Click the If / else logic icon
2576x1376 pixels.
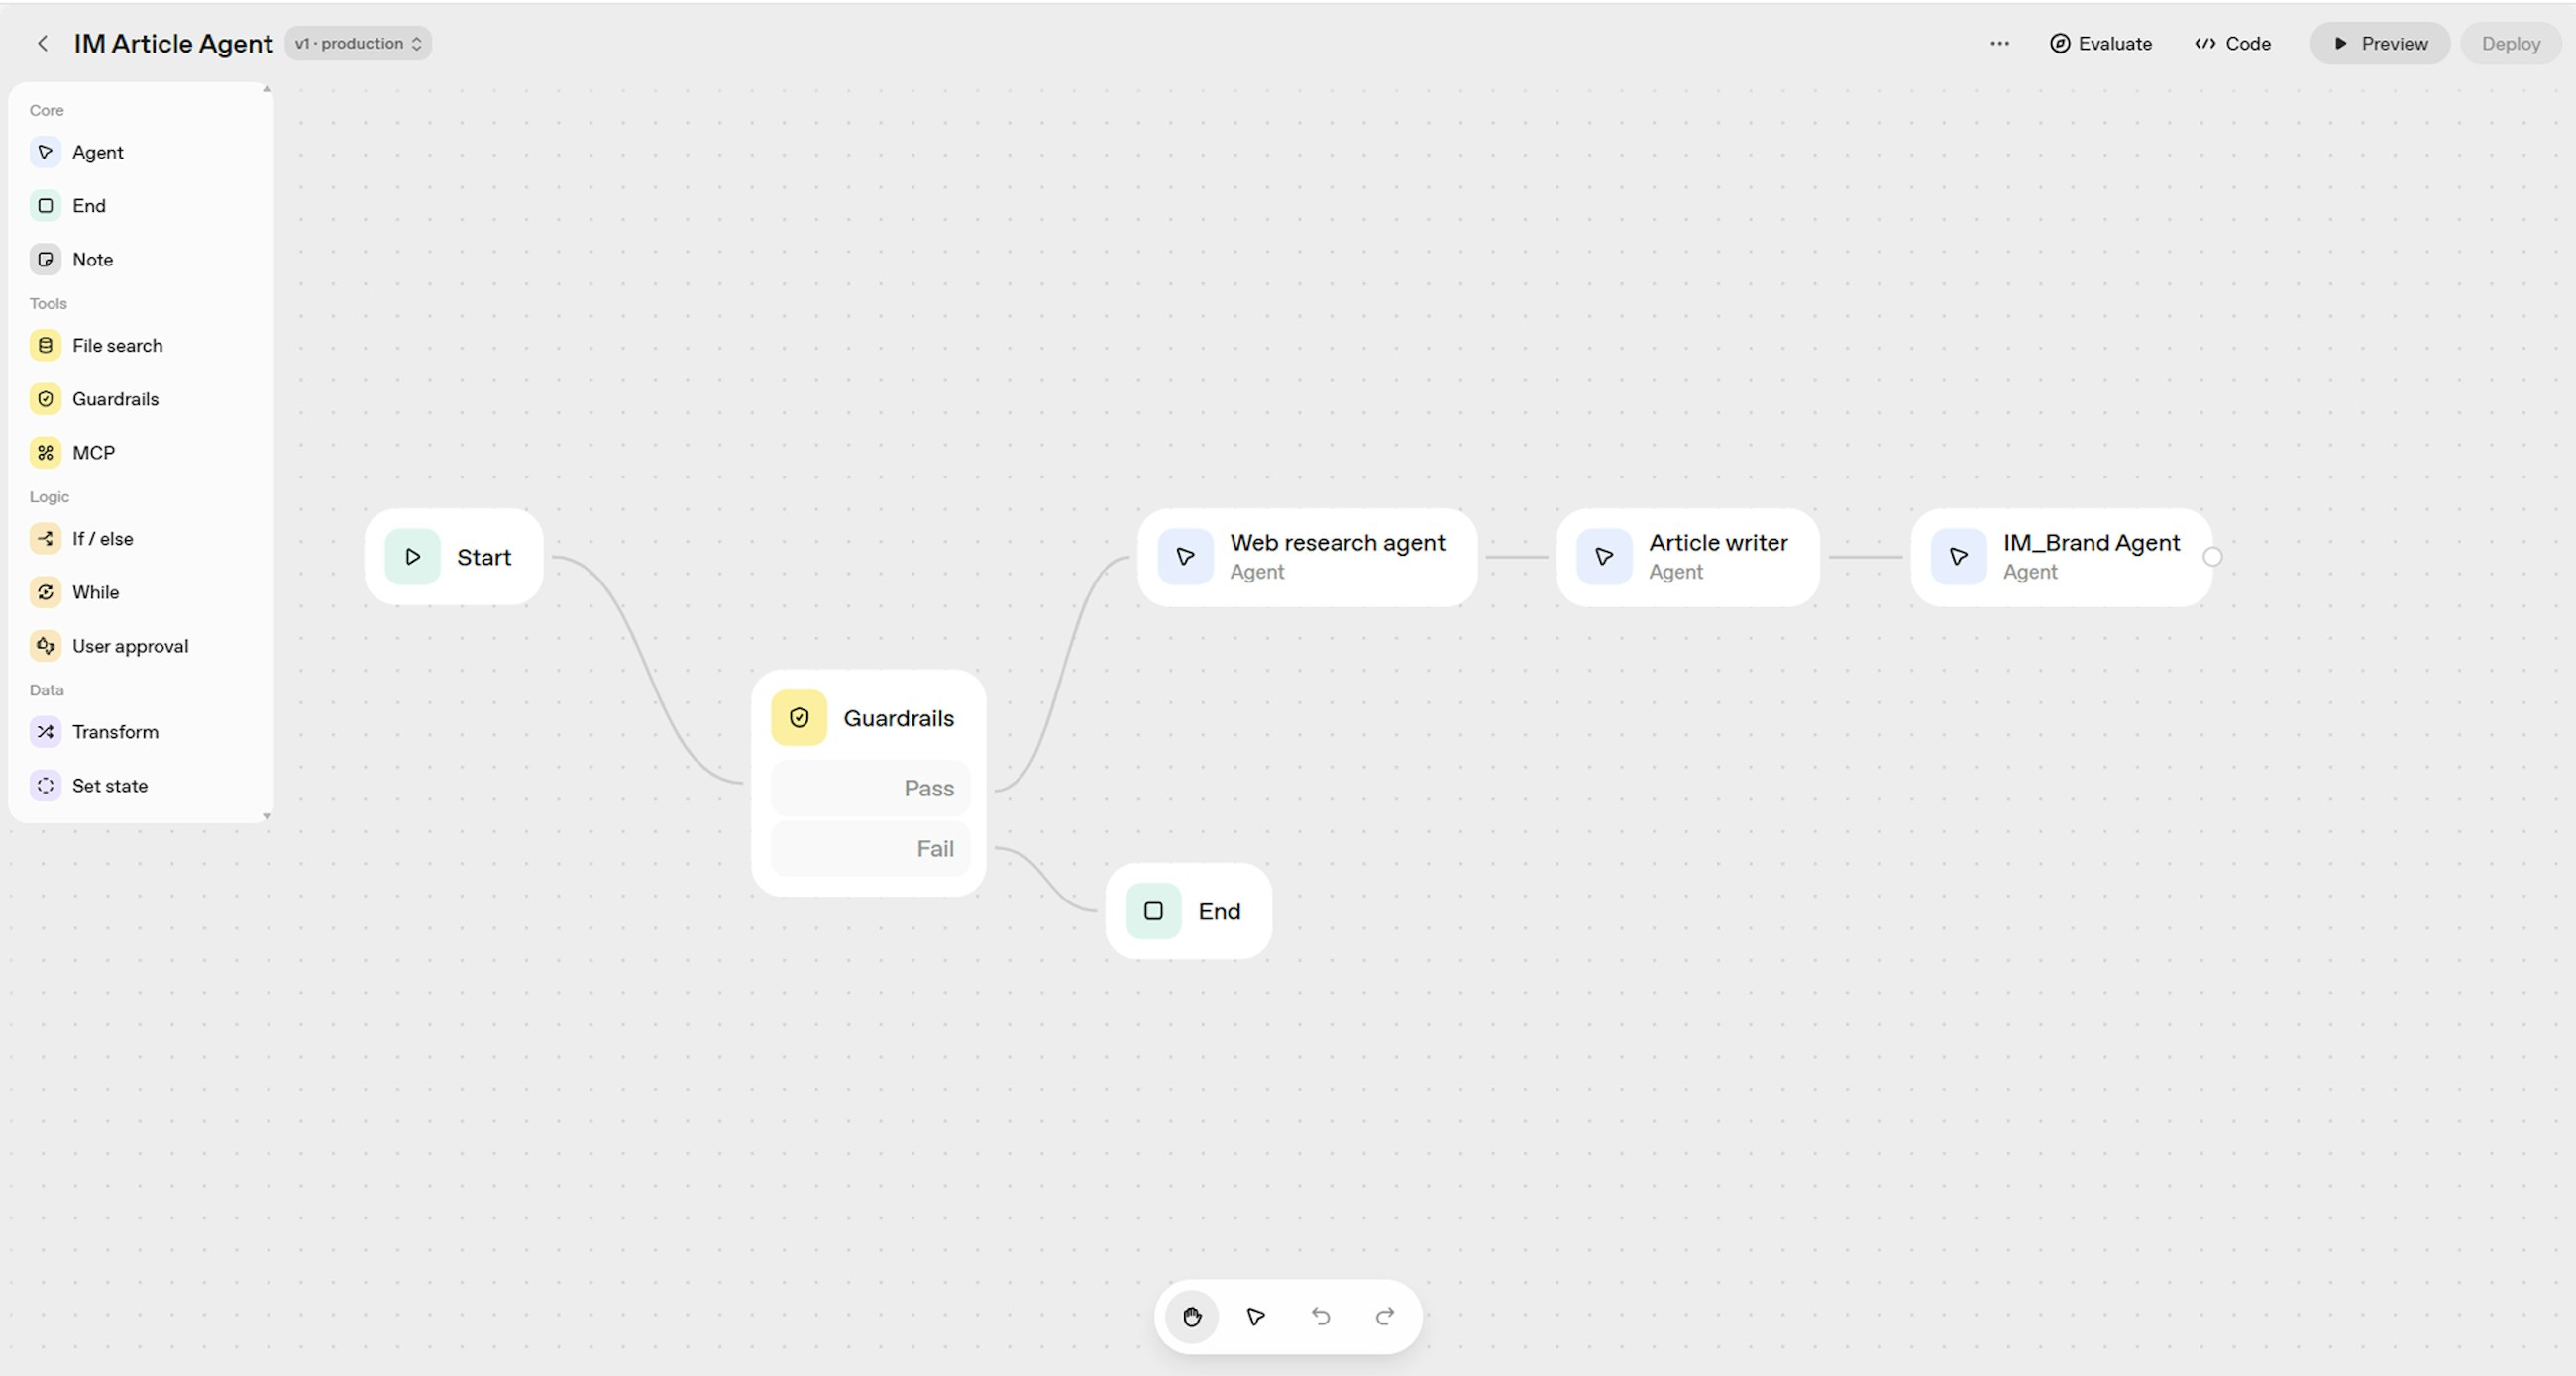45,539
